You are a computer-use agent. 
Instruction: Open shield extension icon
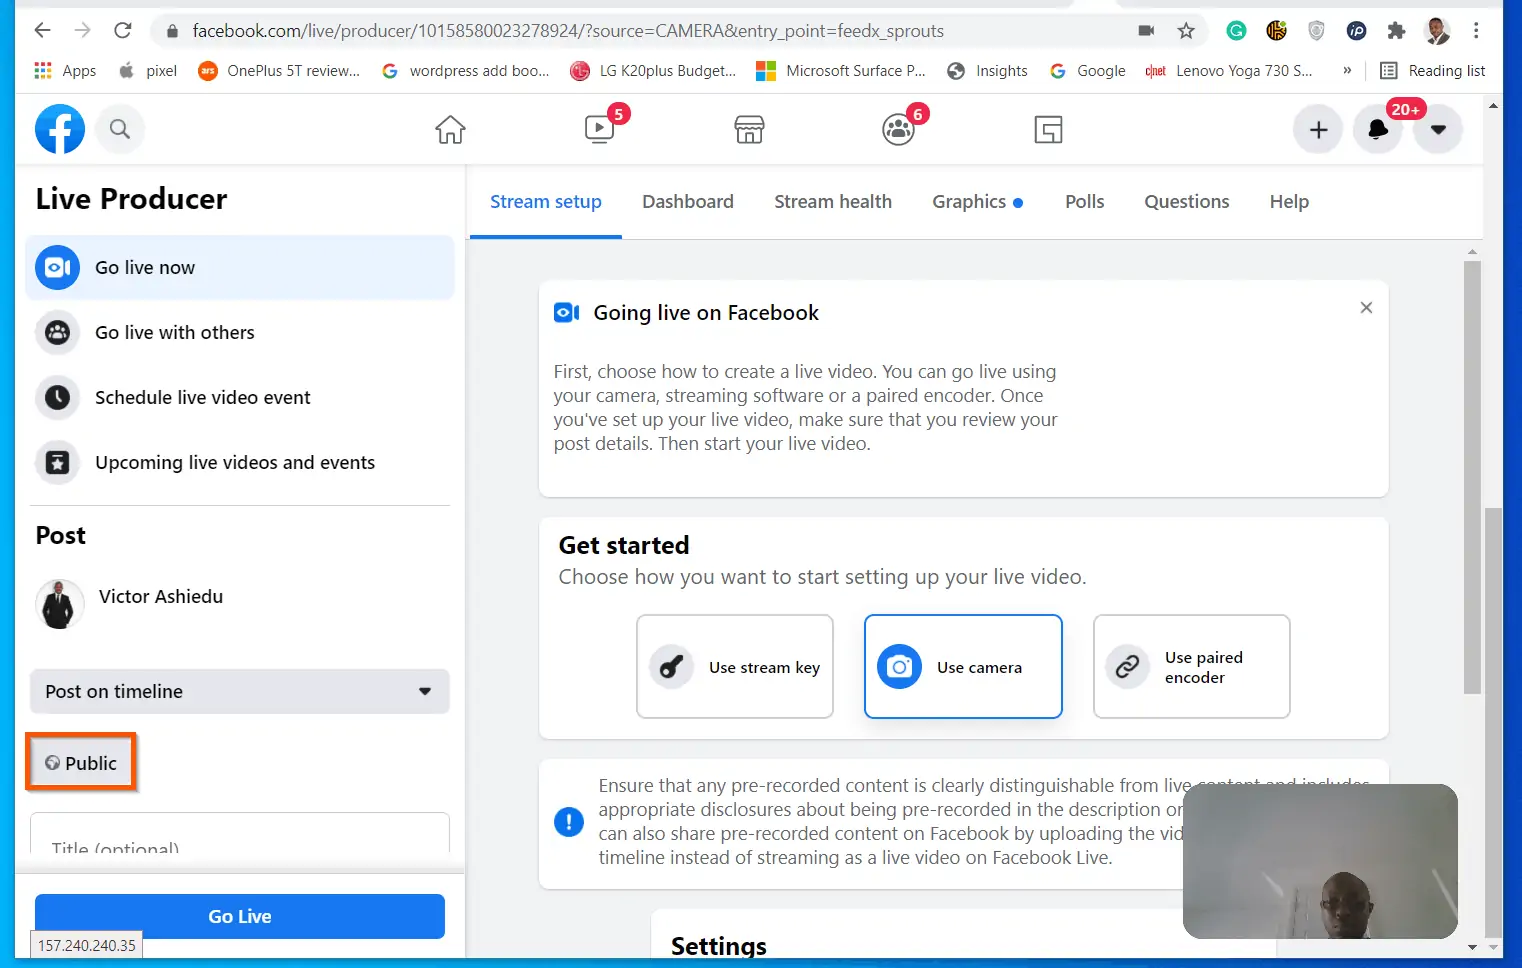1316,31
